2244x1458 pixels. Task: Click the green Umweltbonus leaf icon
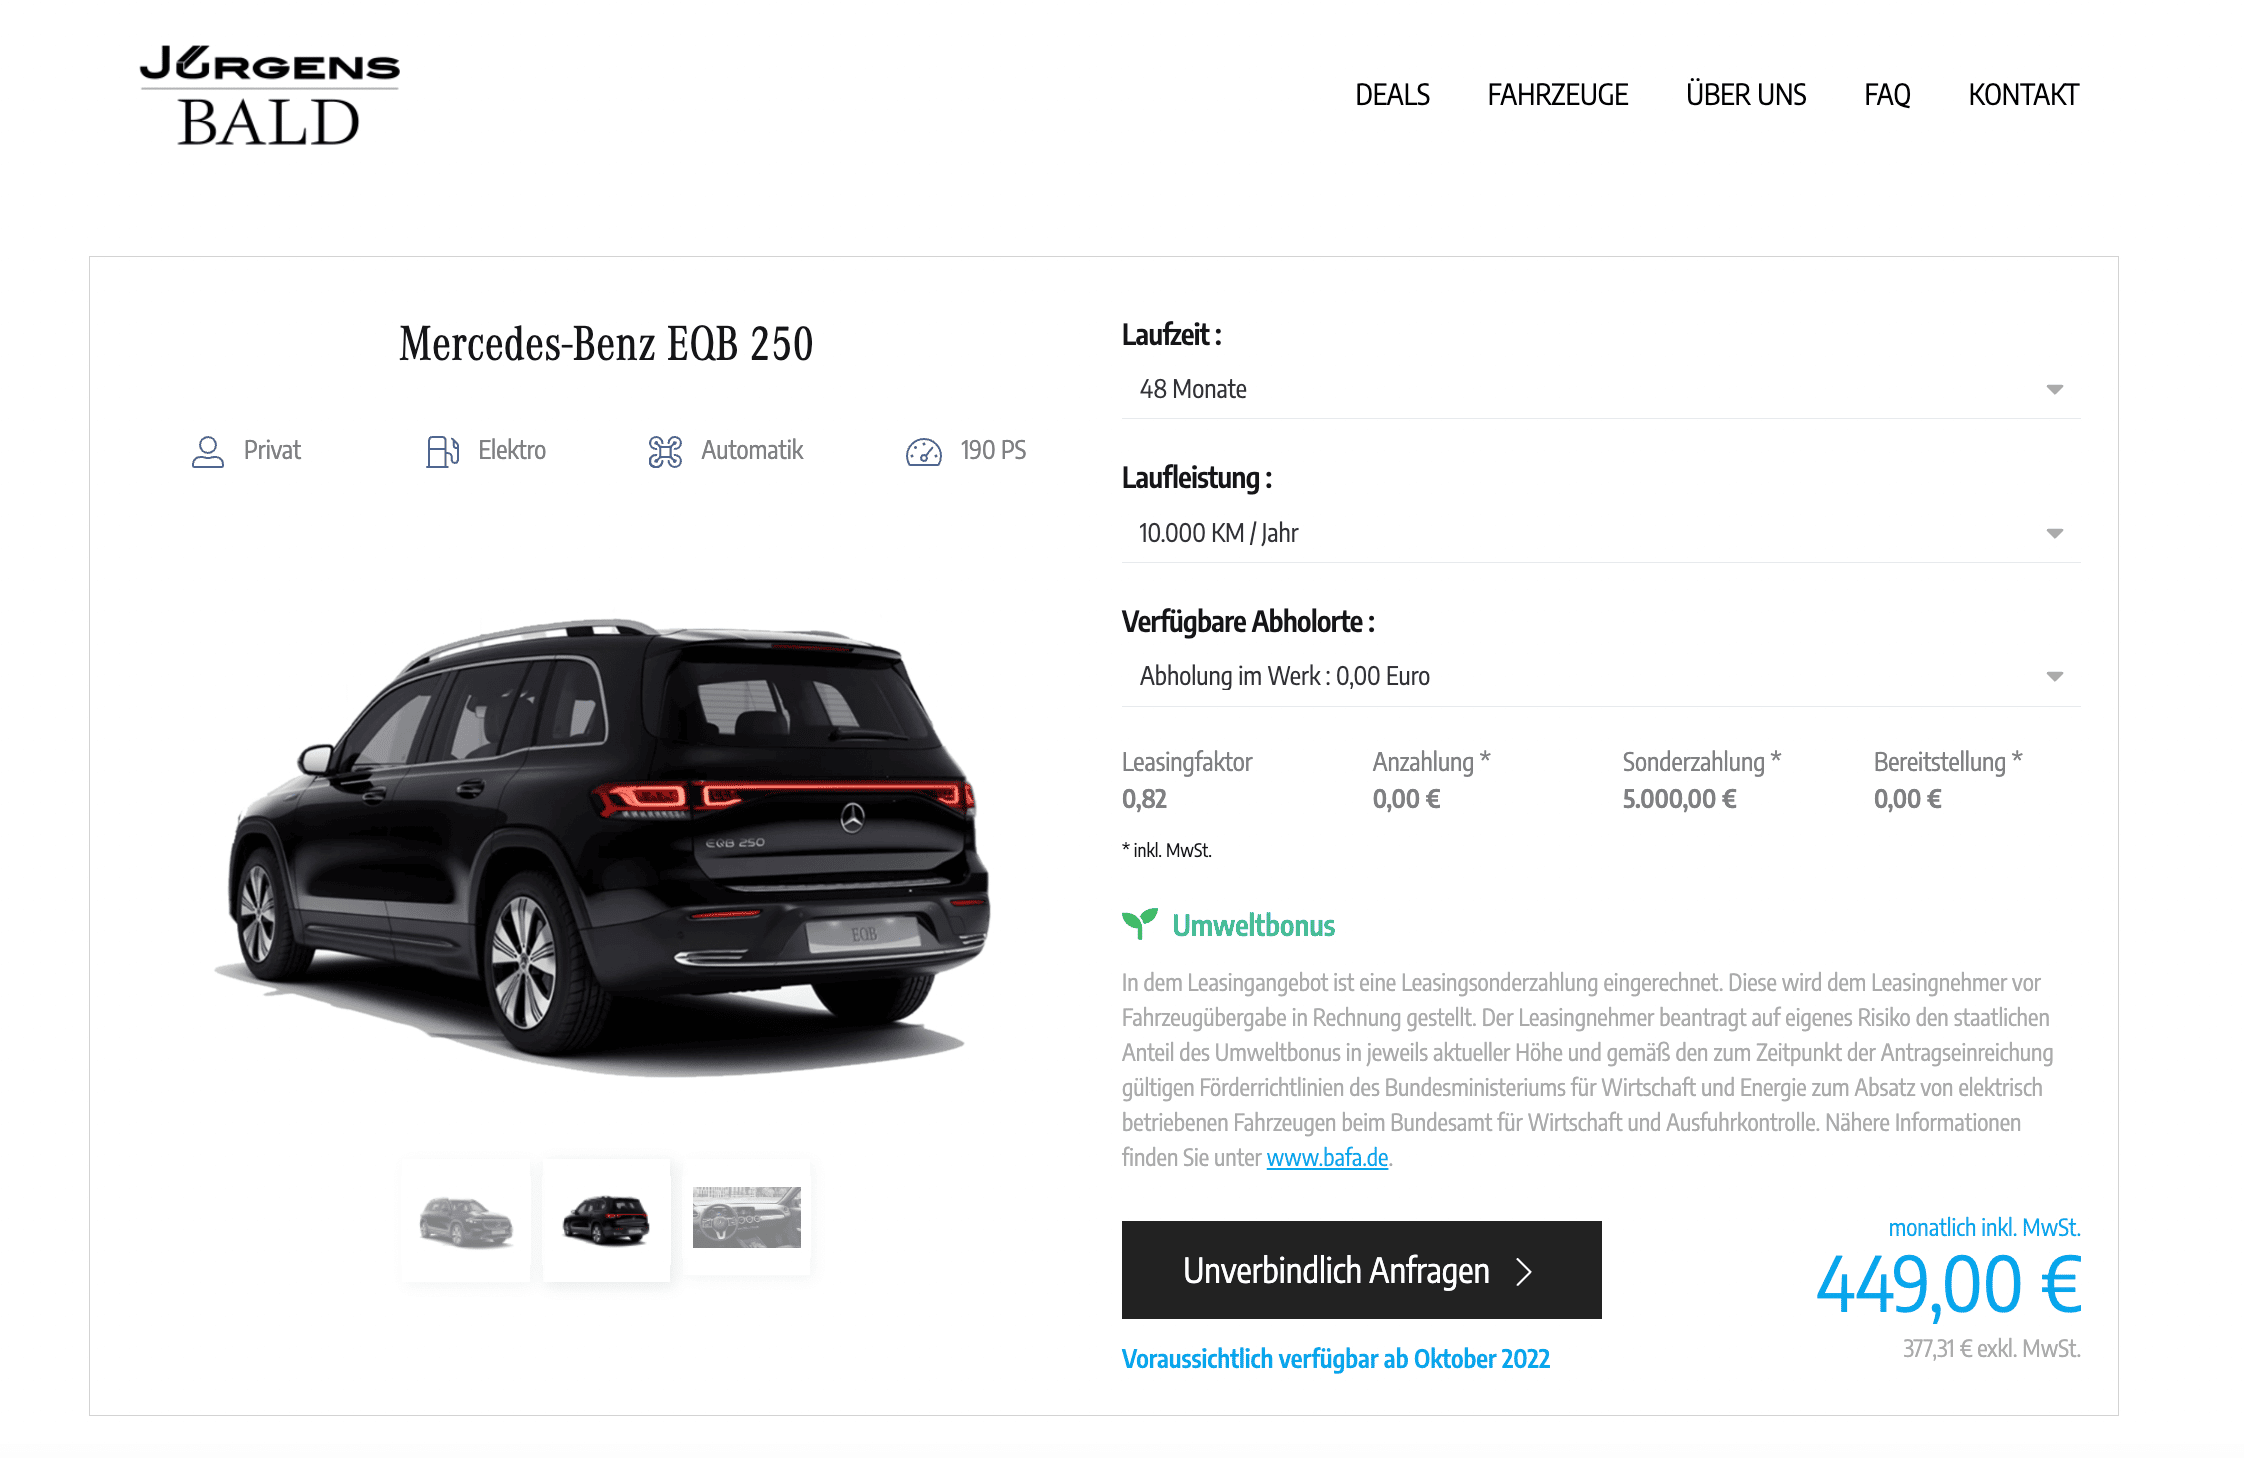pos(1140,924)
